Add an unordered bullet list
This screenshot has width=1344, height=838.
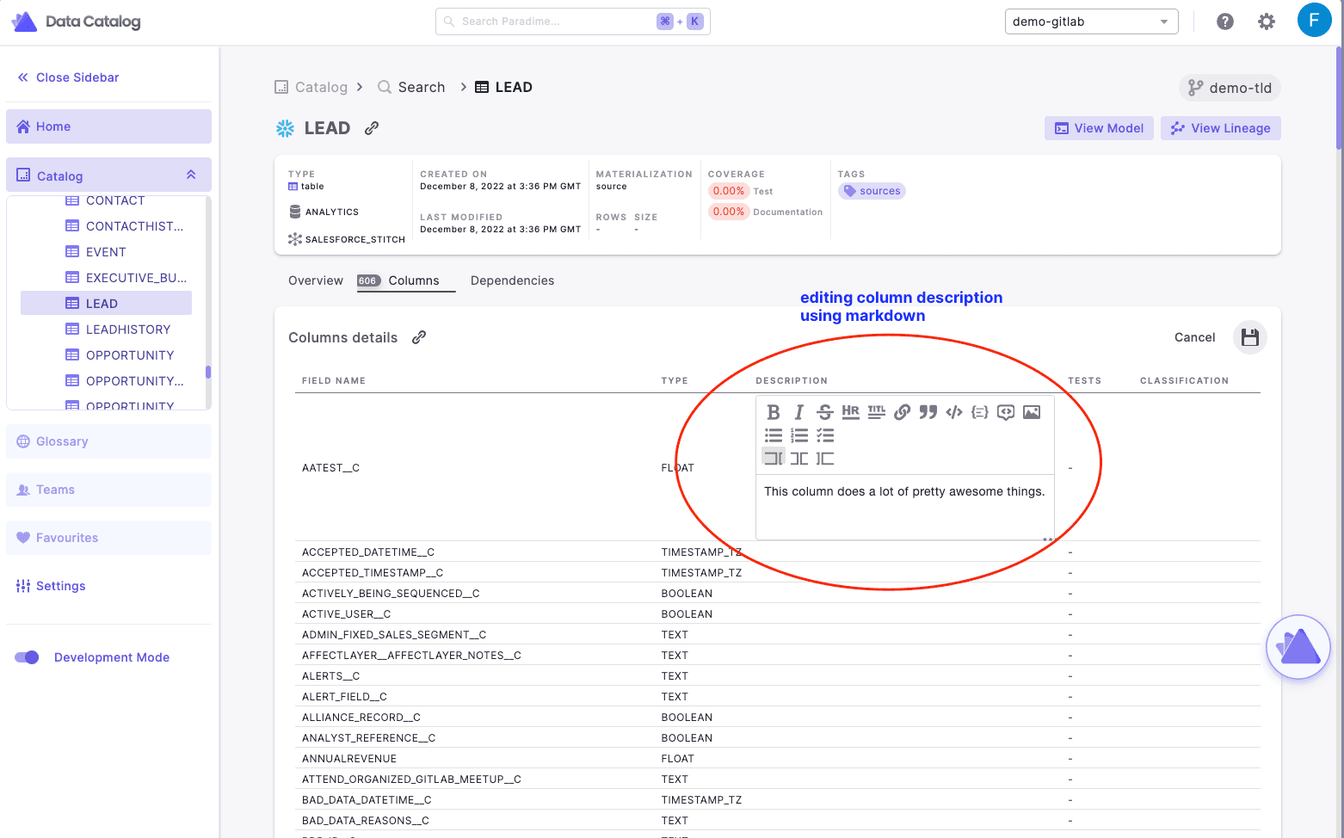pyautogui.click(x=773, y=435)
